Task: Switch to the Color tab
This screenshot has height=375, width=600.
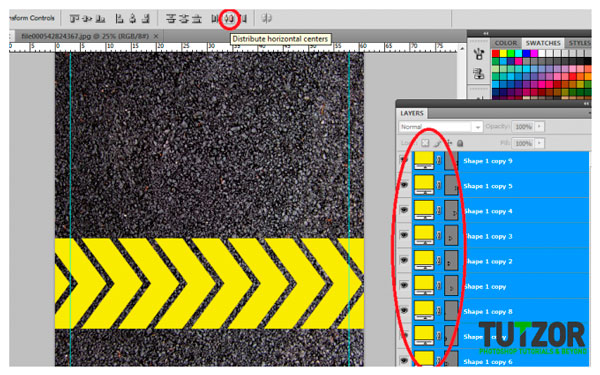Action: (505, 43)
